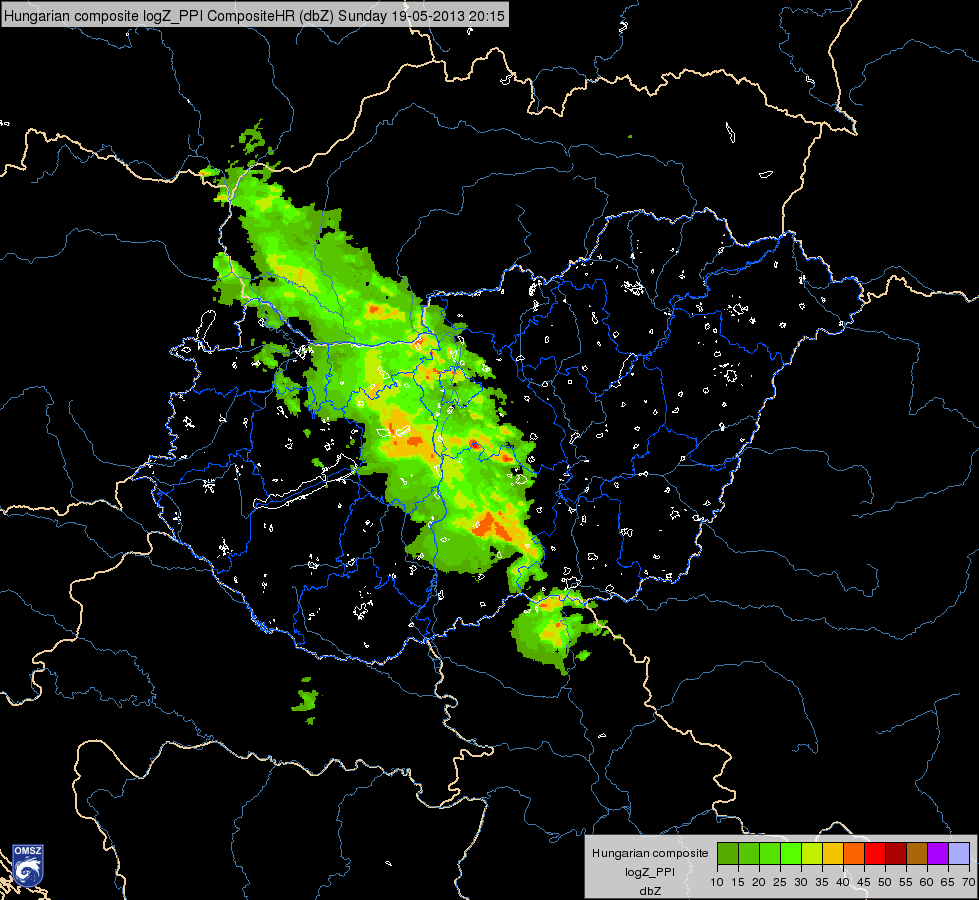Click the 'dbZ' unit label in legend
Screen dimensions: 979x900
(650, 891)
